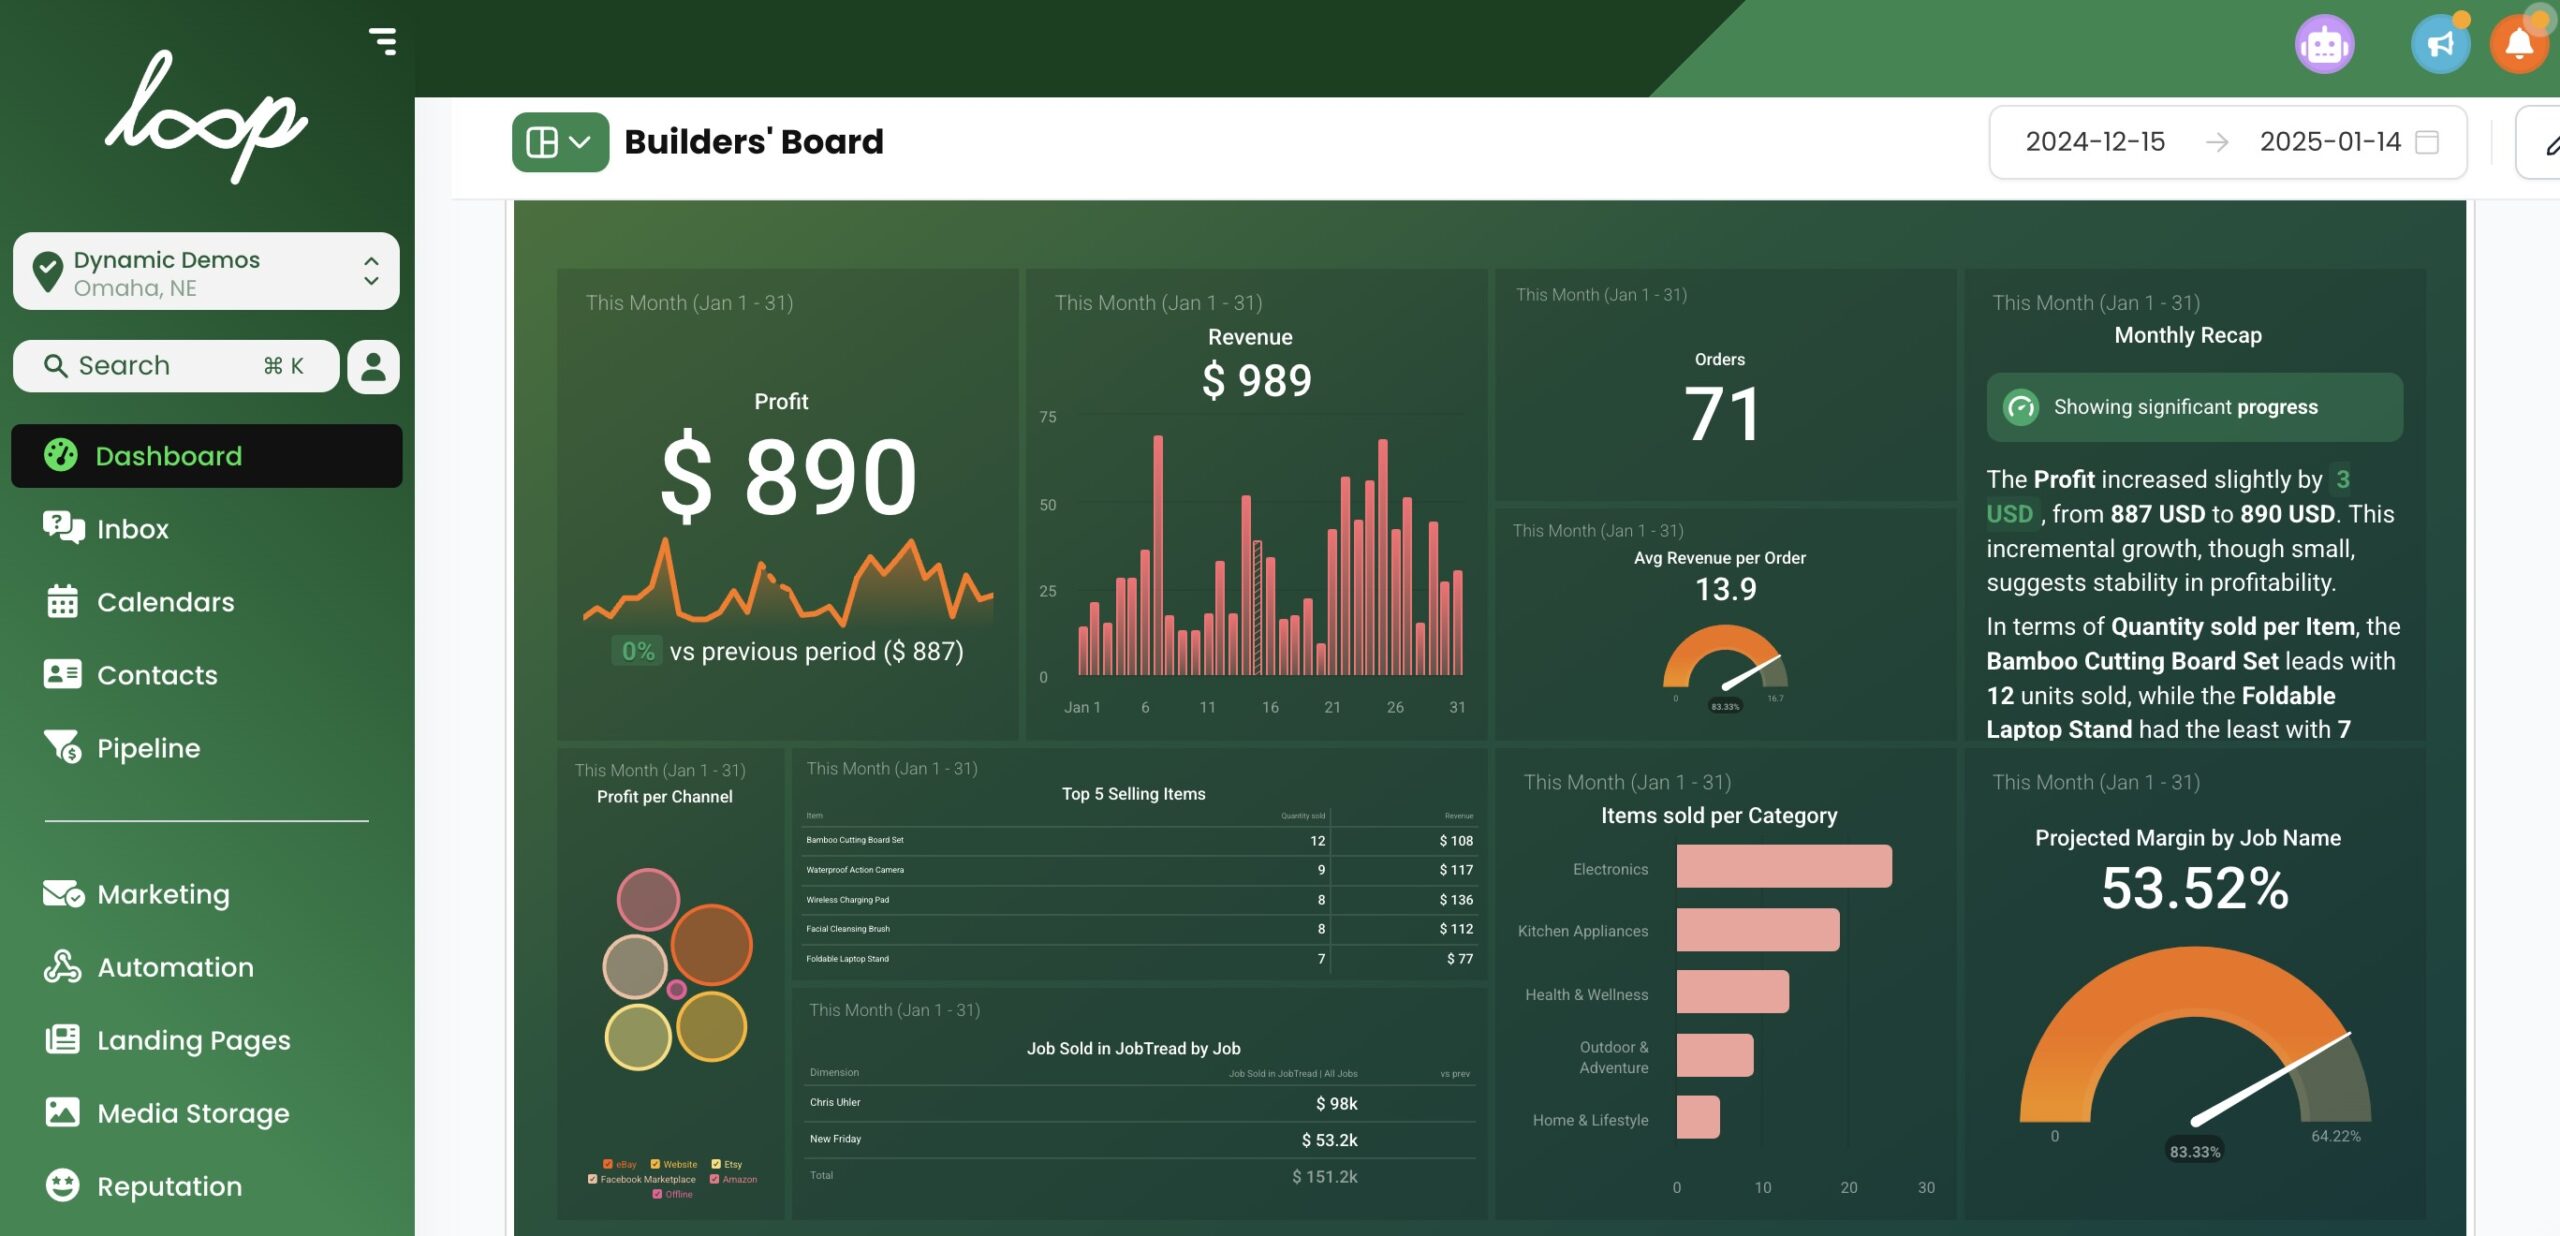Screen dimensions: 2560x1236
Task: Toggle the Website legend checkbox
Action: tap(655, 1164)
